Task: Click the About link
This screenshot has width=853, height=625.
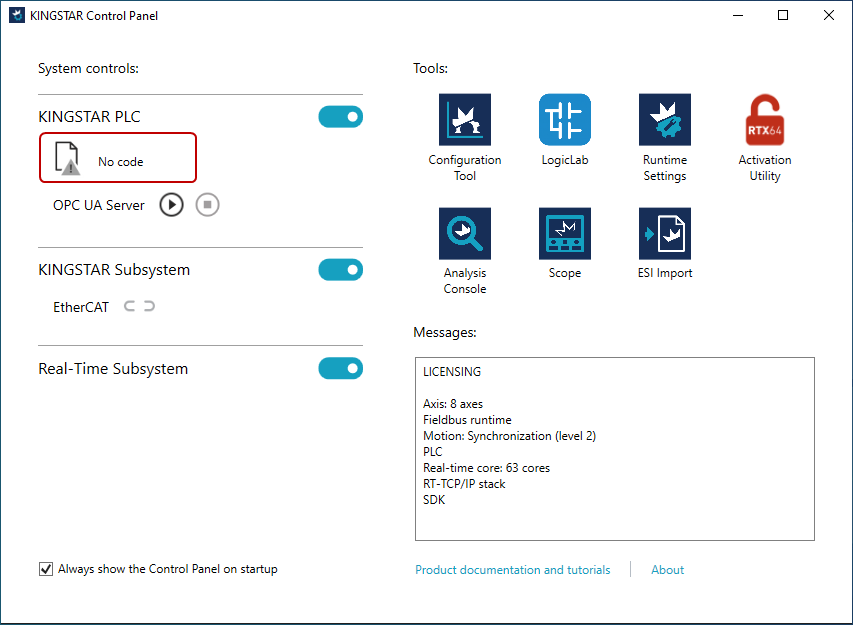Action: (667, 570)
